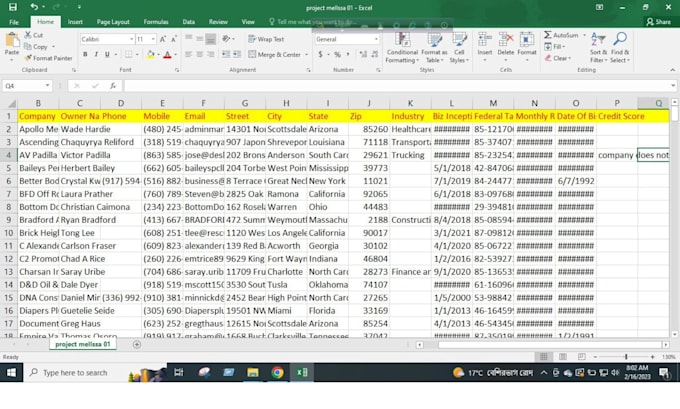Viewport: 680px width, 409px height.
Task: Save the workbook with the floppy icon
Action: pos(13,7)
